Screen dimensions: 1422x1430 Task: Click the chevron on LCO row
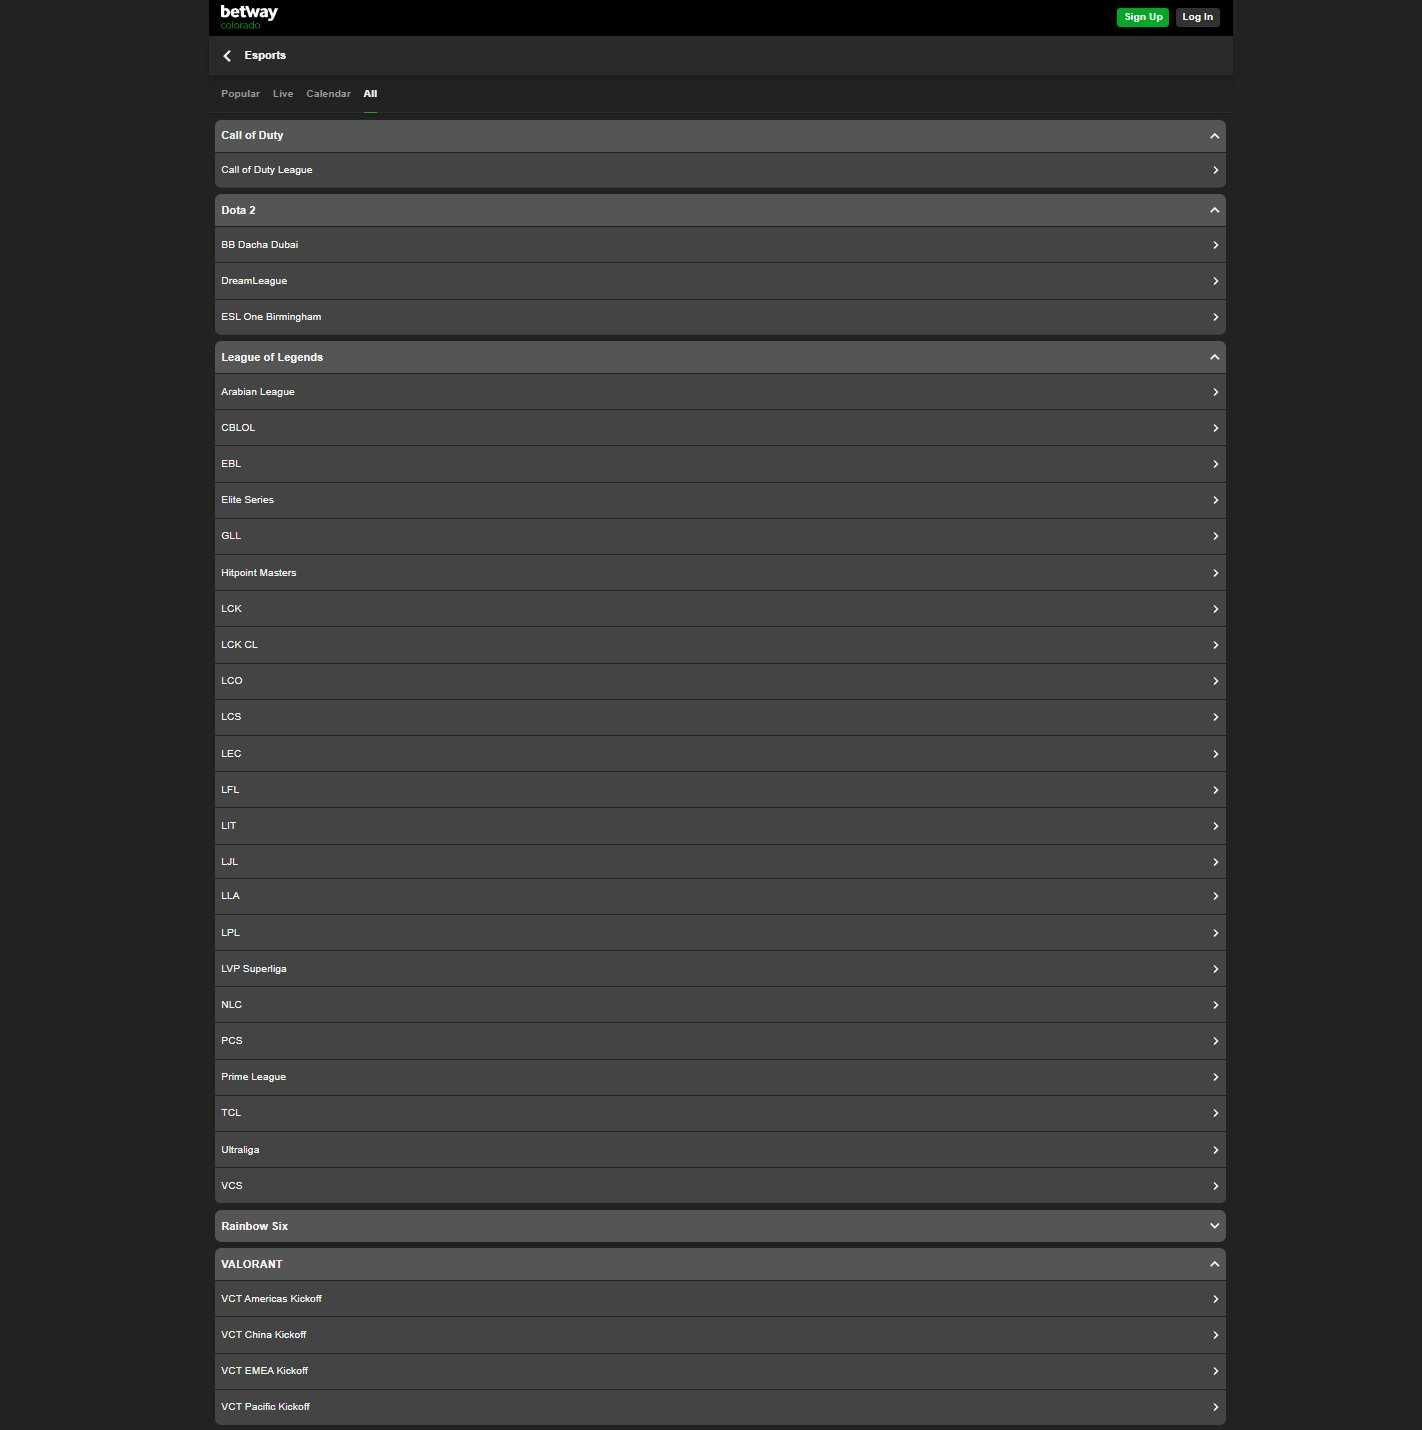(x=1215, y=681)
